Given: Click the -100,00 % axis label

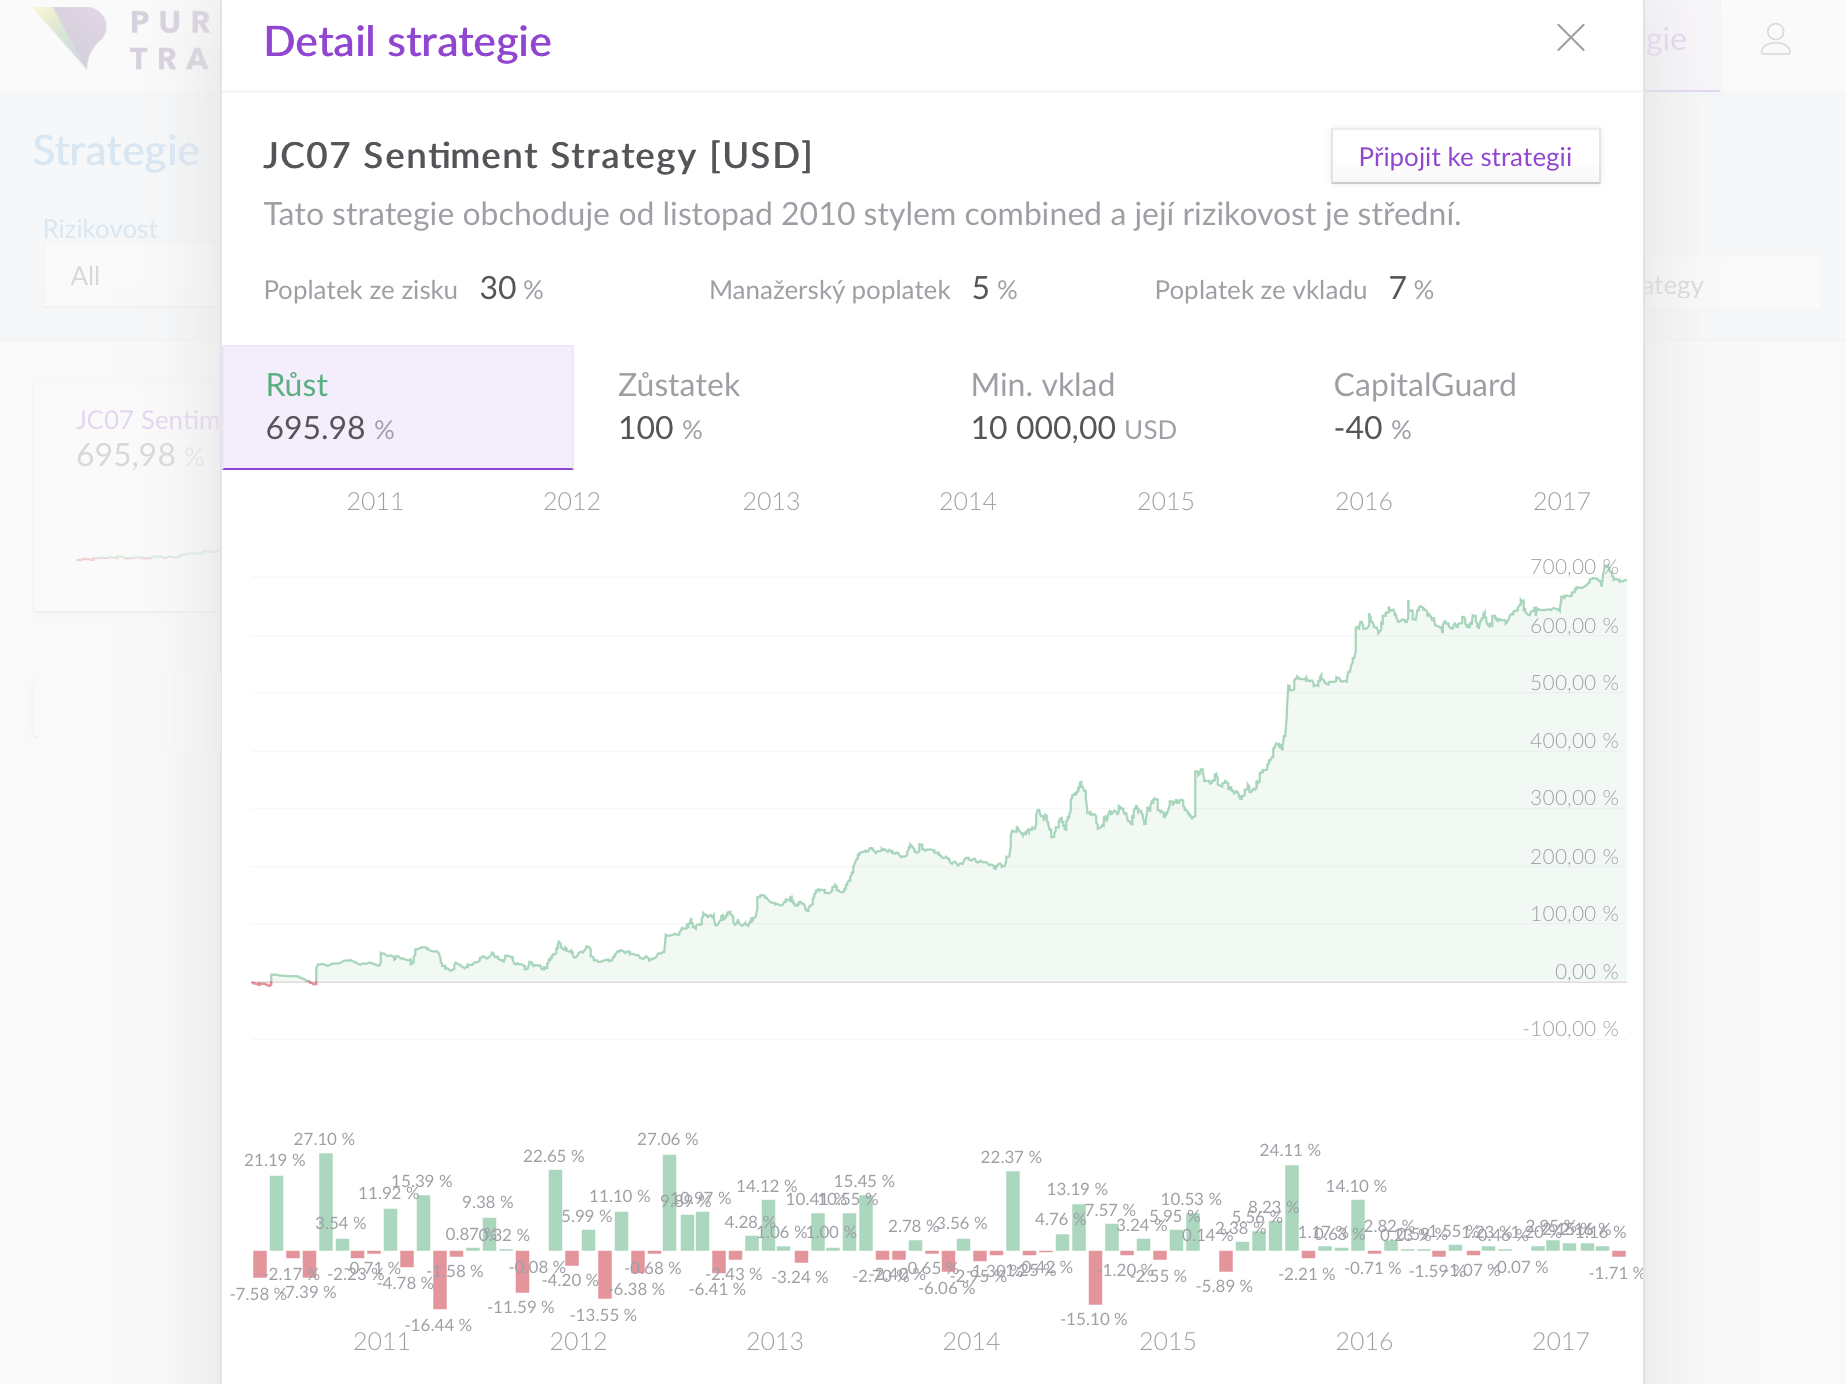Looking at the screenshot, I should point(1570,1029).
